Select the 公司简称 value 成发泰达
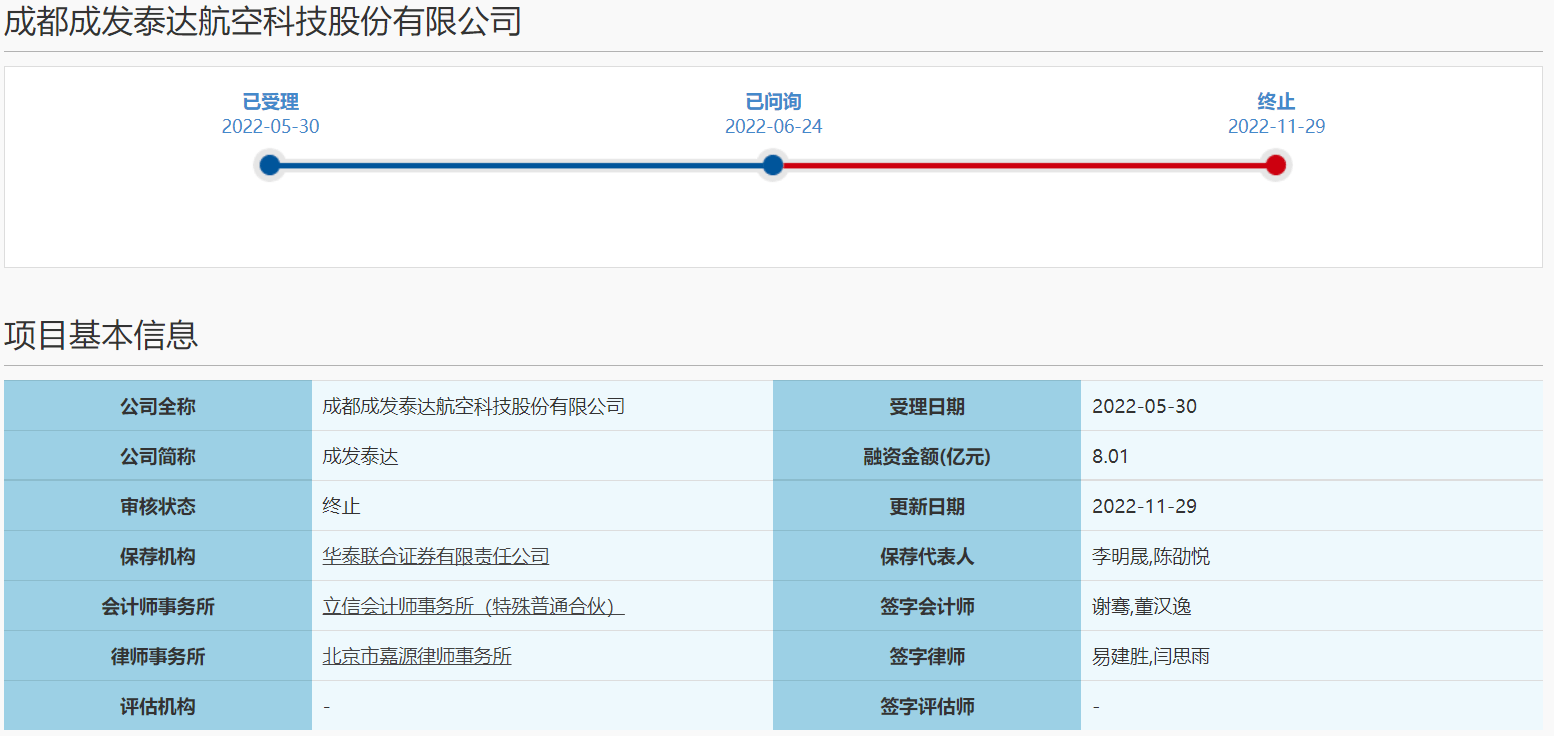The width and height of the screenshot is (1554, 736). (360, 456)
